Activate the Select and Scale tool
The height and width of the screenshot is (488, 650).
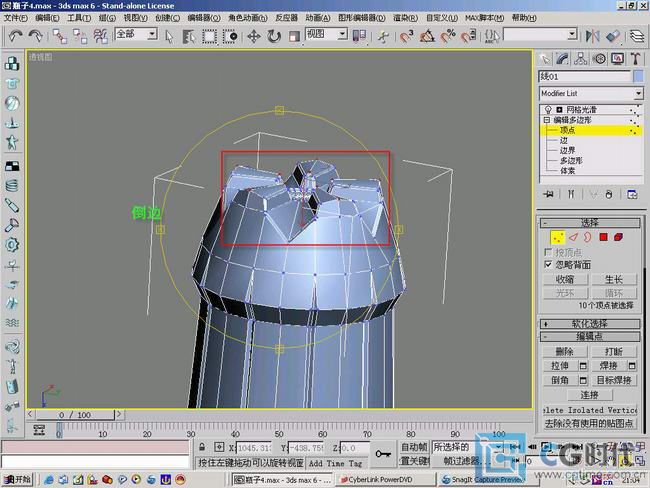[294, 36]
